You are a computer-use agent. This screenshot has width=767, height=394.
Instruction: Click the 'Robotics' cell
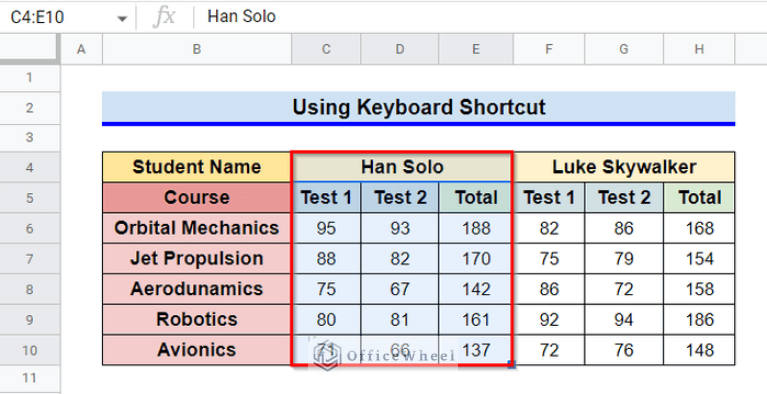tap(197, 319)
